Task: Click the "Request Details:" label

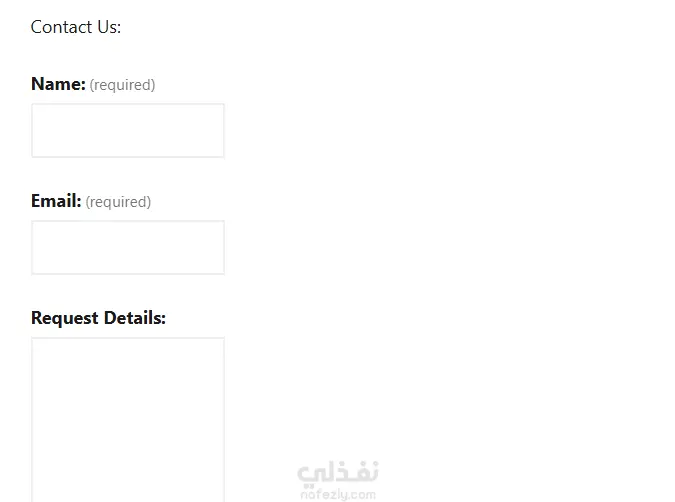Action: tap(98, 318)
